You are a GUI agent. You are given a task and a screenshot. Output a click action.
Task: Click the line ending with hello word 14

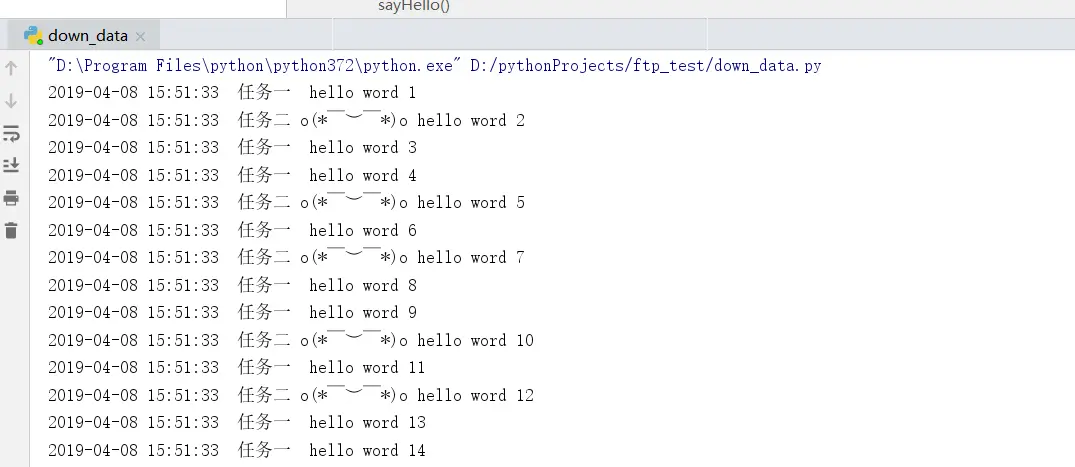[x=237, y=450]
